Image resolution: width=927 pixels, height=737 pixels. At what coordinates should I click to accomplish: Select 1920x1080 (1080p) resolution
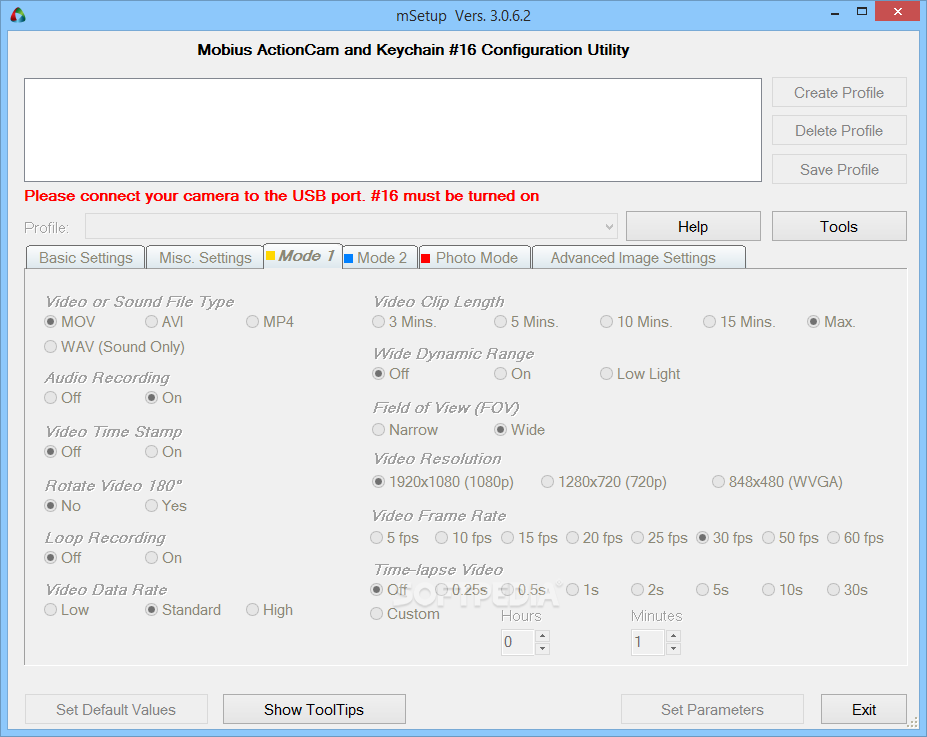pos(443,482)
